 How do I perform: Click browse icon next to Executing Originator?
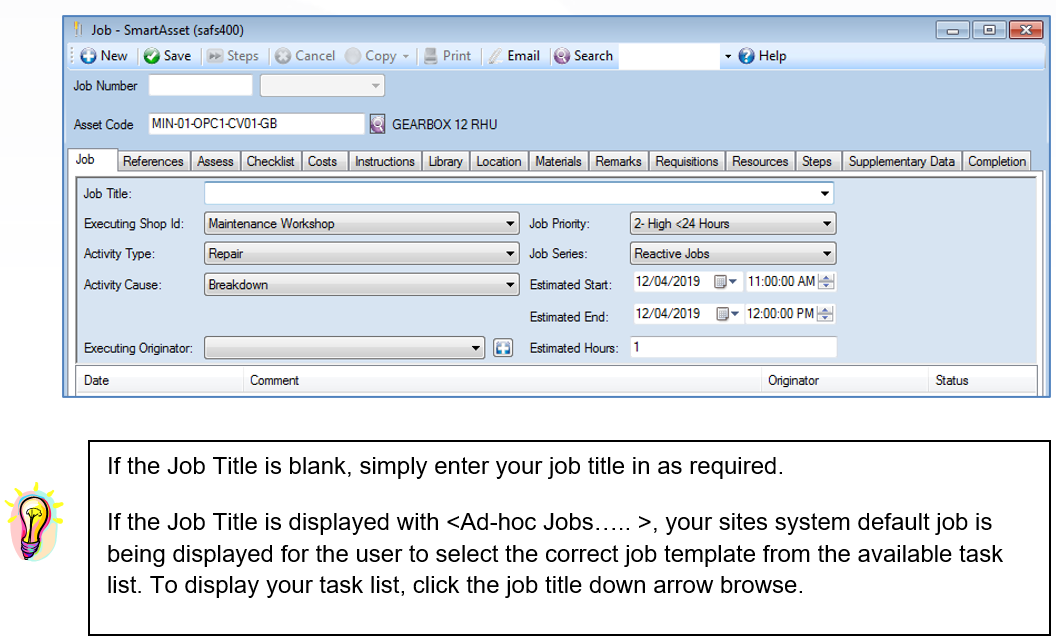[x=503, y=348]
